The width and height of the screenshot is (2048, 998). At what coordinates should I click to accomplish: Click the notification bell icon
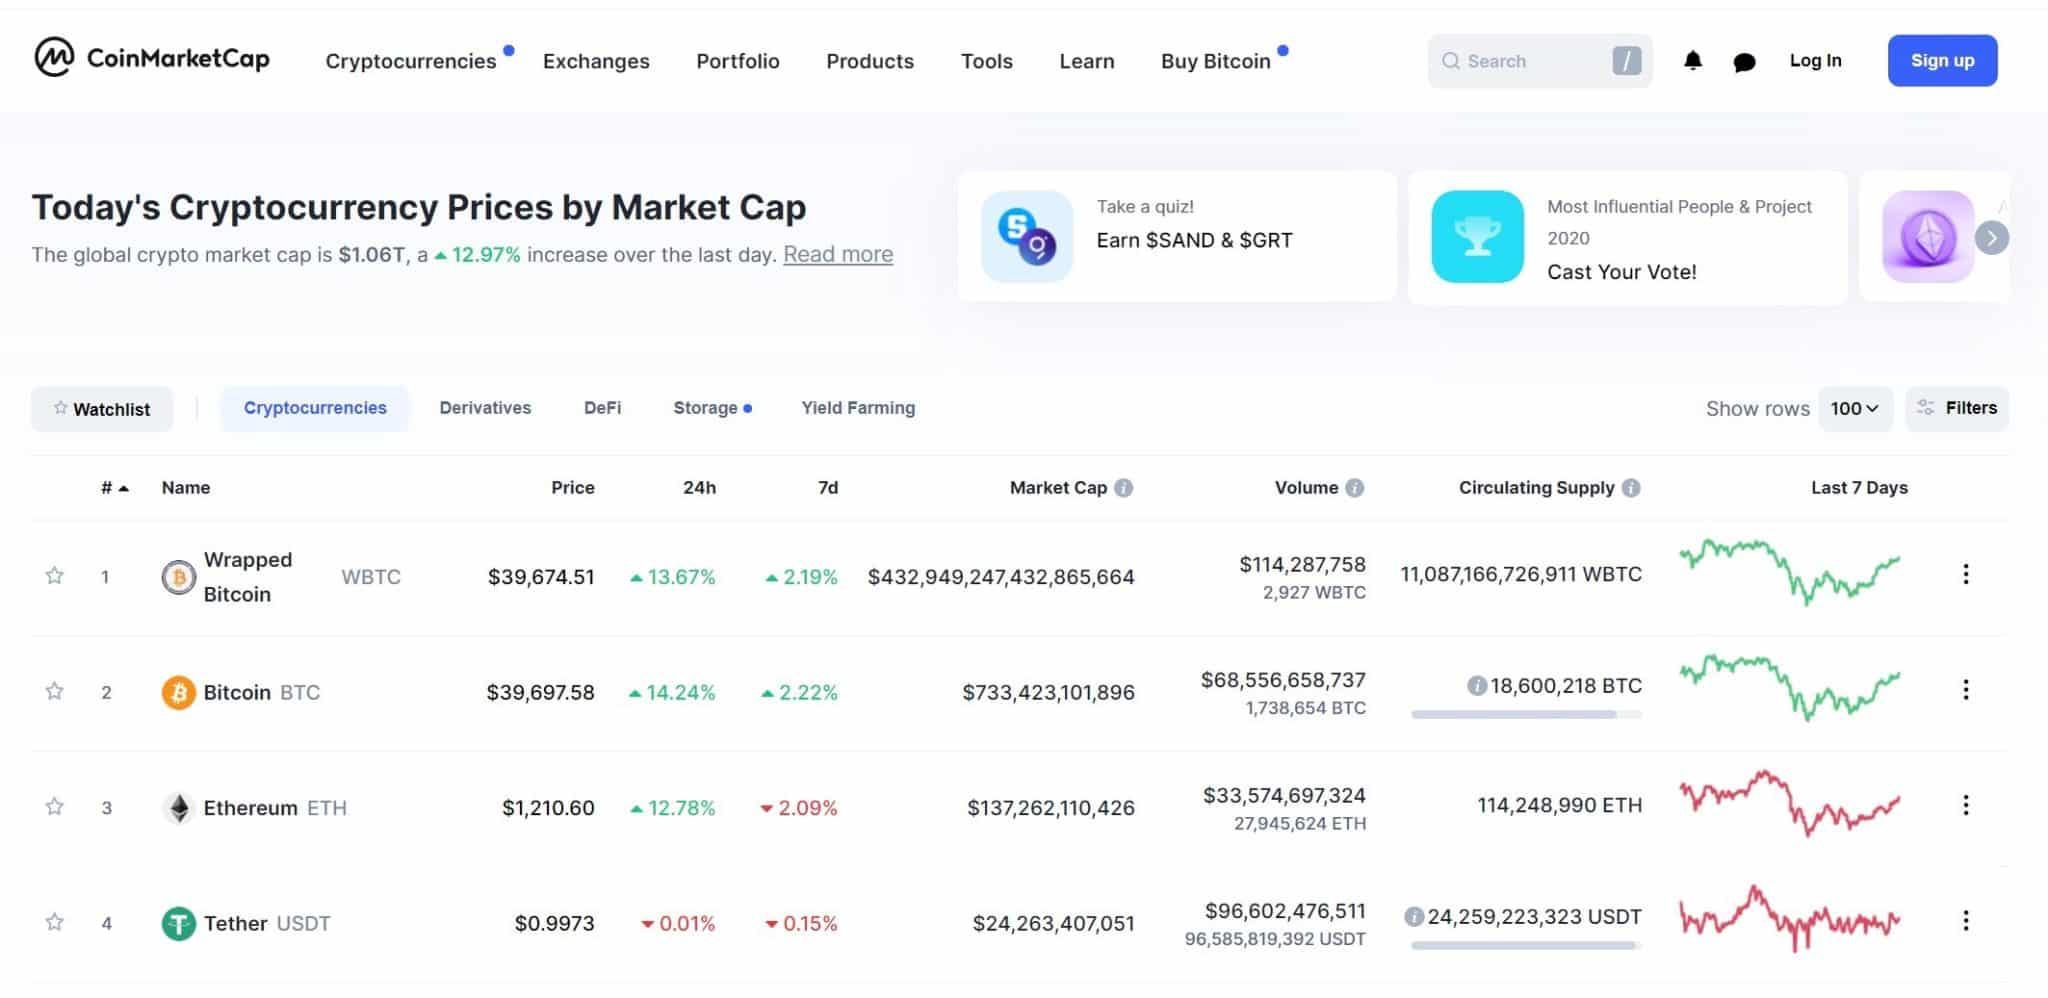(1692, 61)
